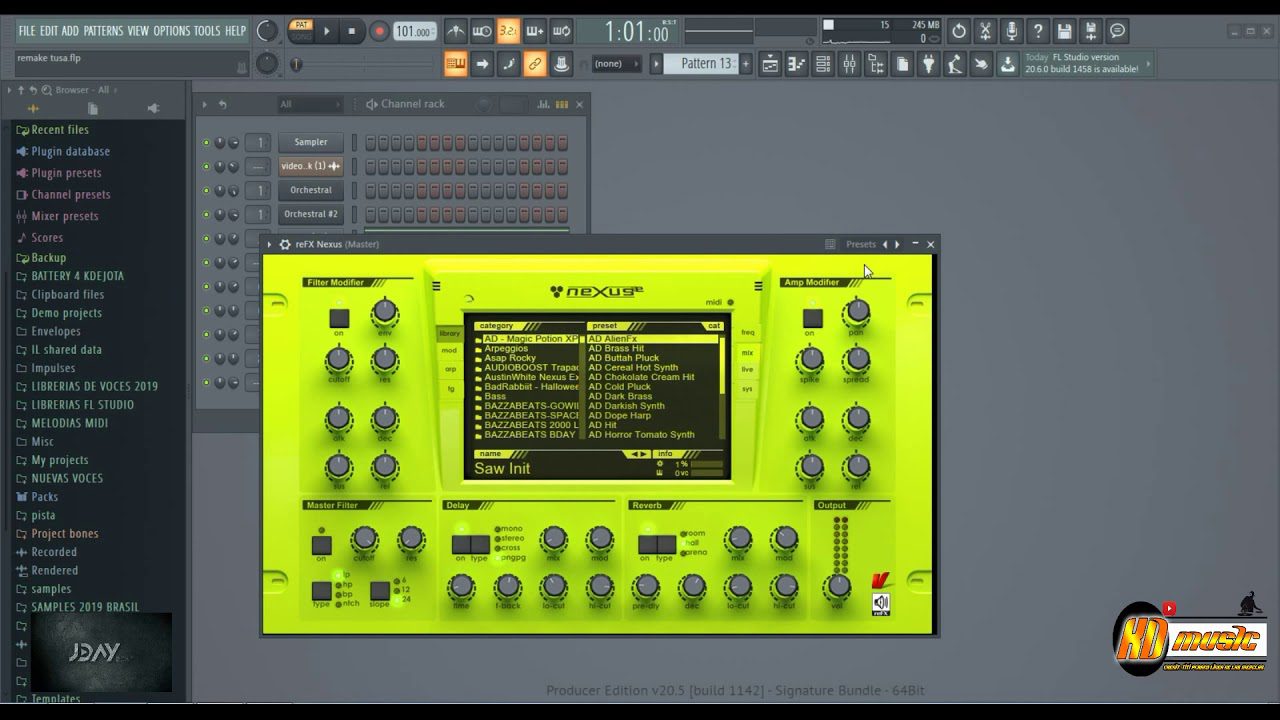1280x720 pixels.
Task: Switch to Nexus mod tab
Action: coord(450,351)
